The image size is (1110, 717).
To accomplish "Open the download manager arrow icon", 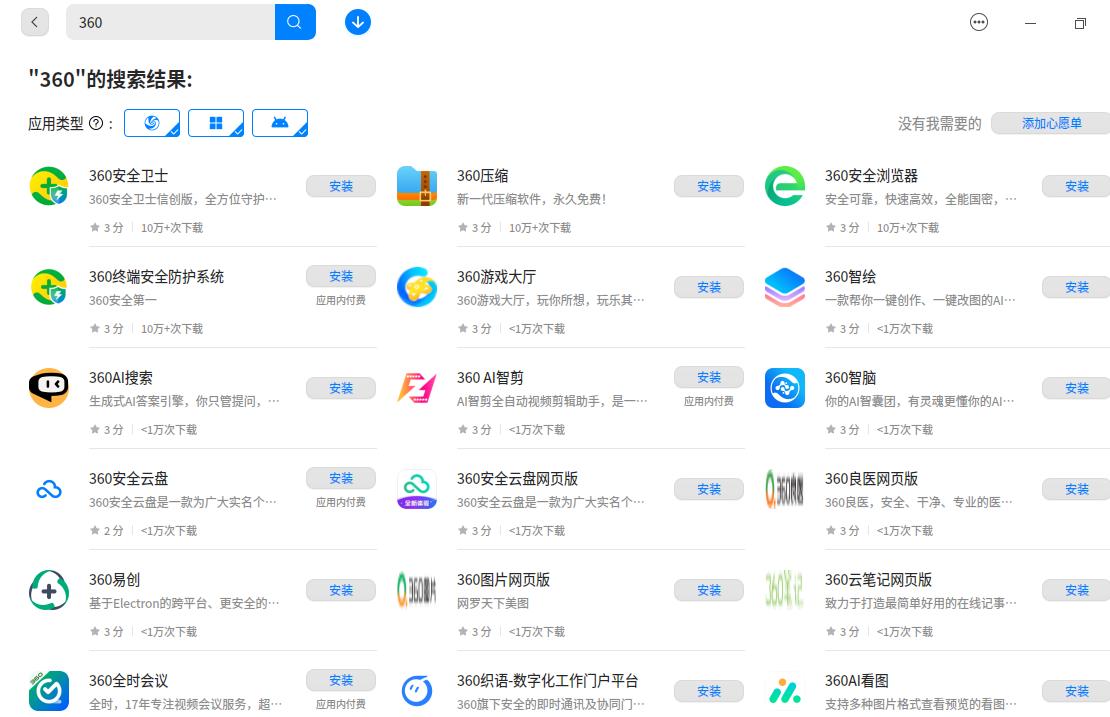I will point(357,22).
